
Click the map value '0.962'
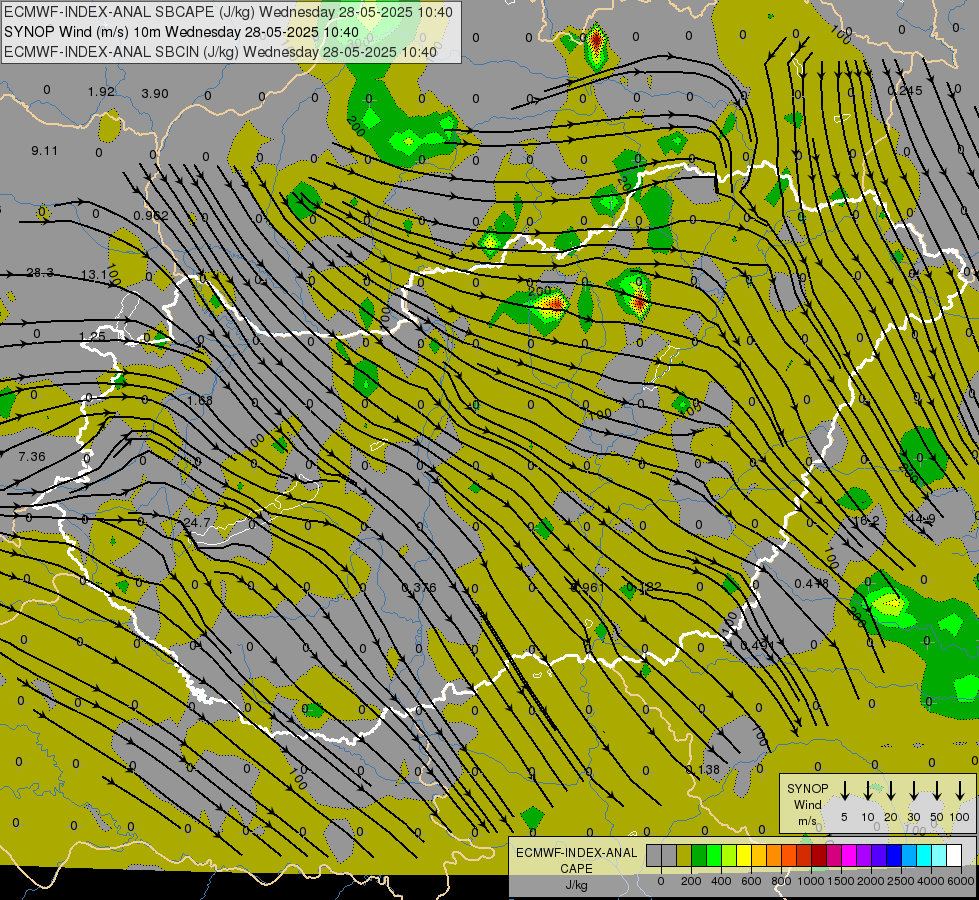click(x=151, y=216)
